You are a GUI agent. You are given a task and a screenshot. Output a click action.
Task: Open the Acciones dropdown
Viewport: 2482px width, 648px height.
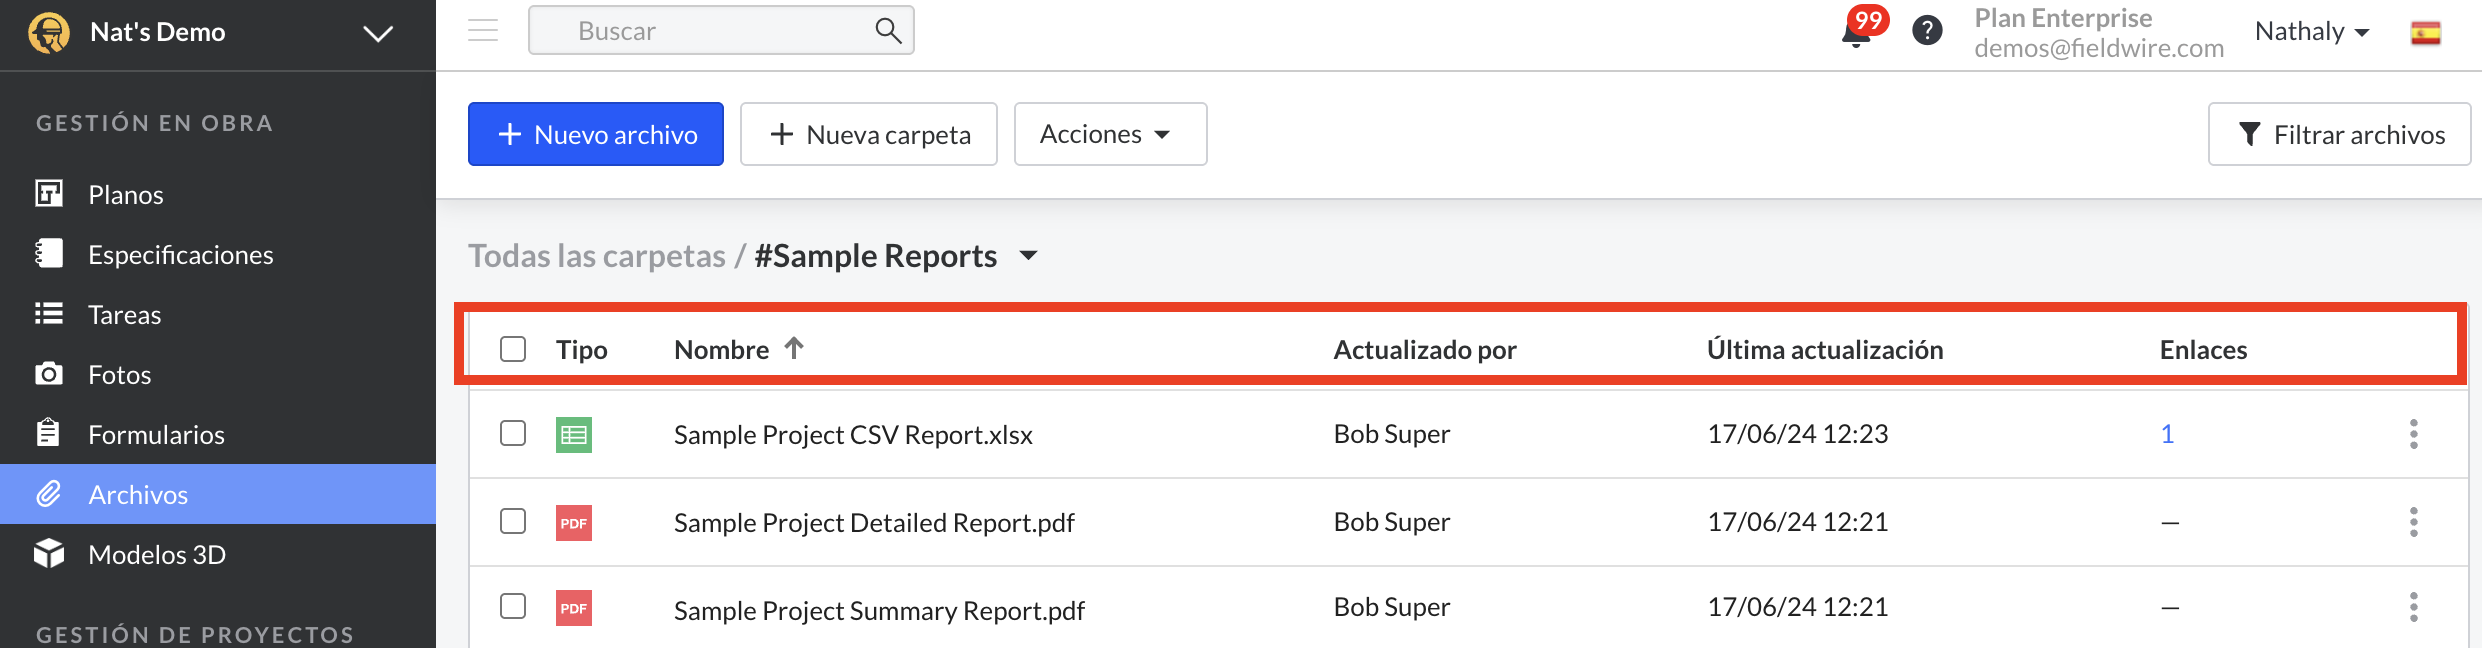click(1110, 134)
